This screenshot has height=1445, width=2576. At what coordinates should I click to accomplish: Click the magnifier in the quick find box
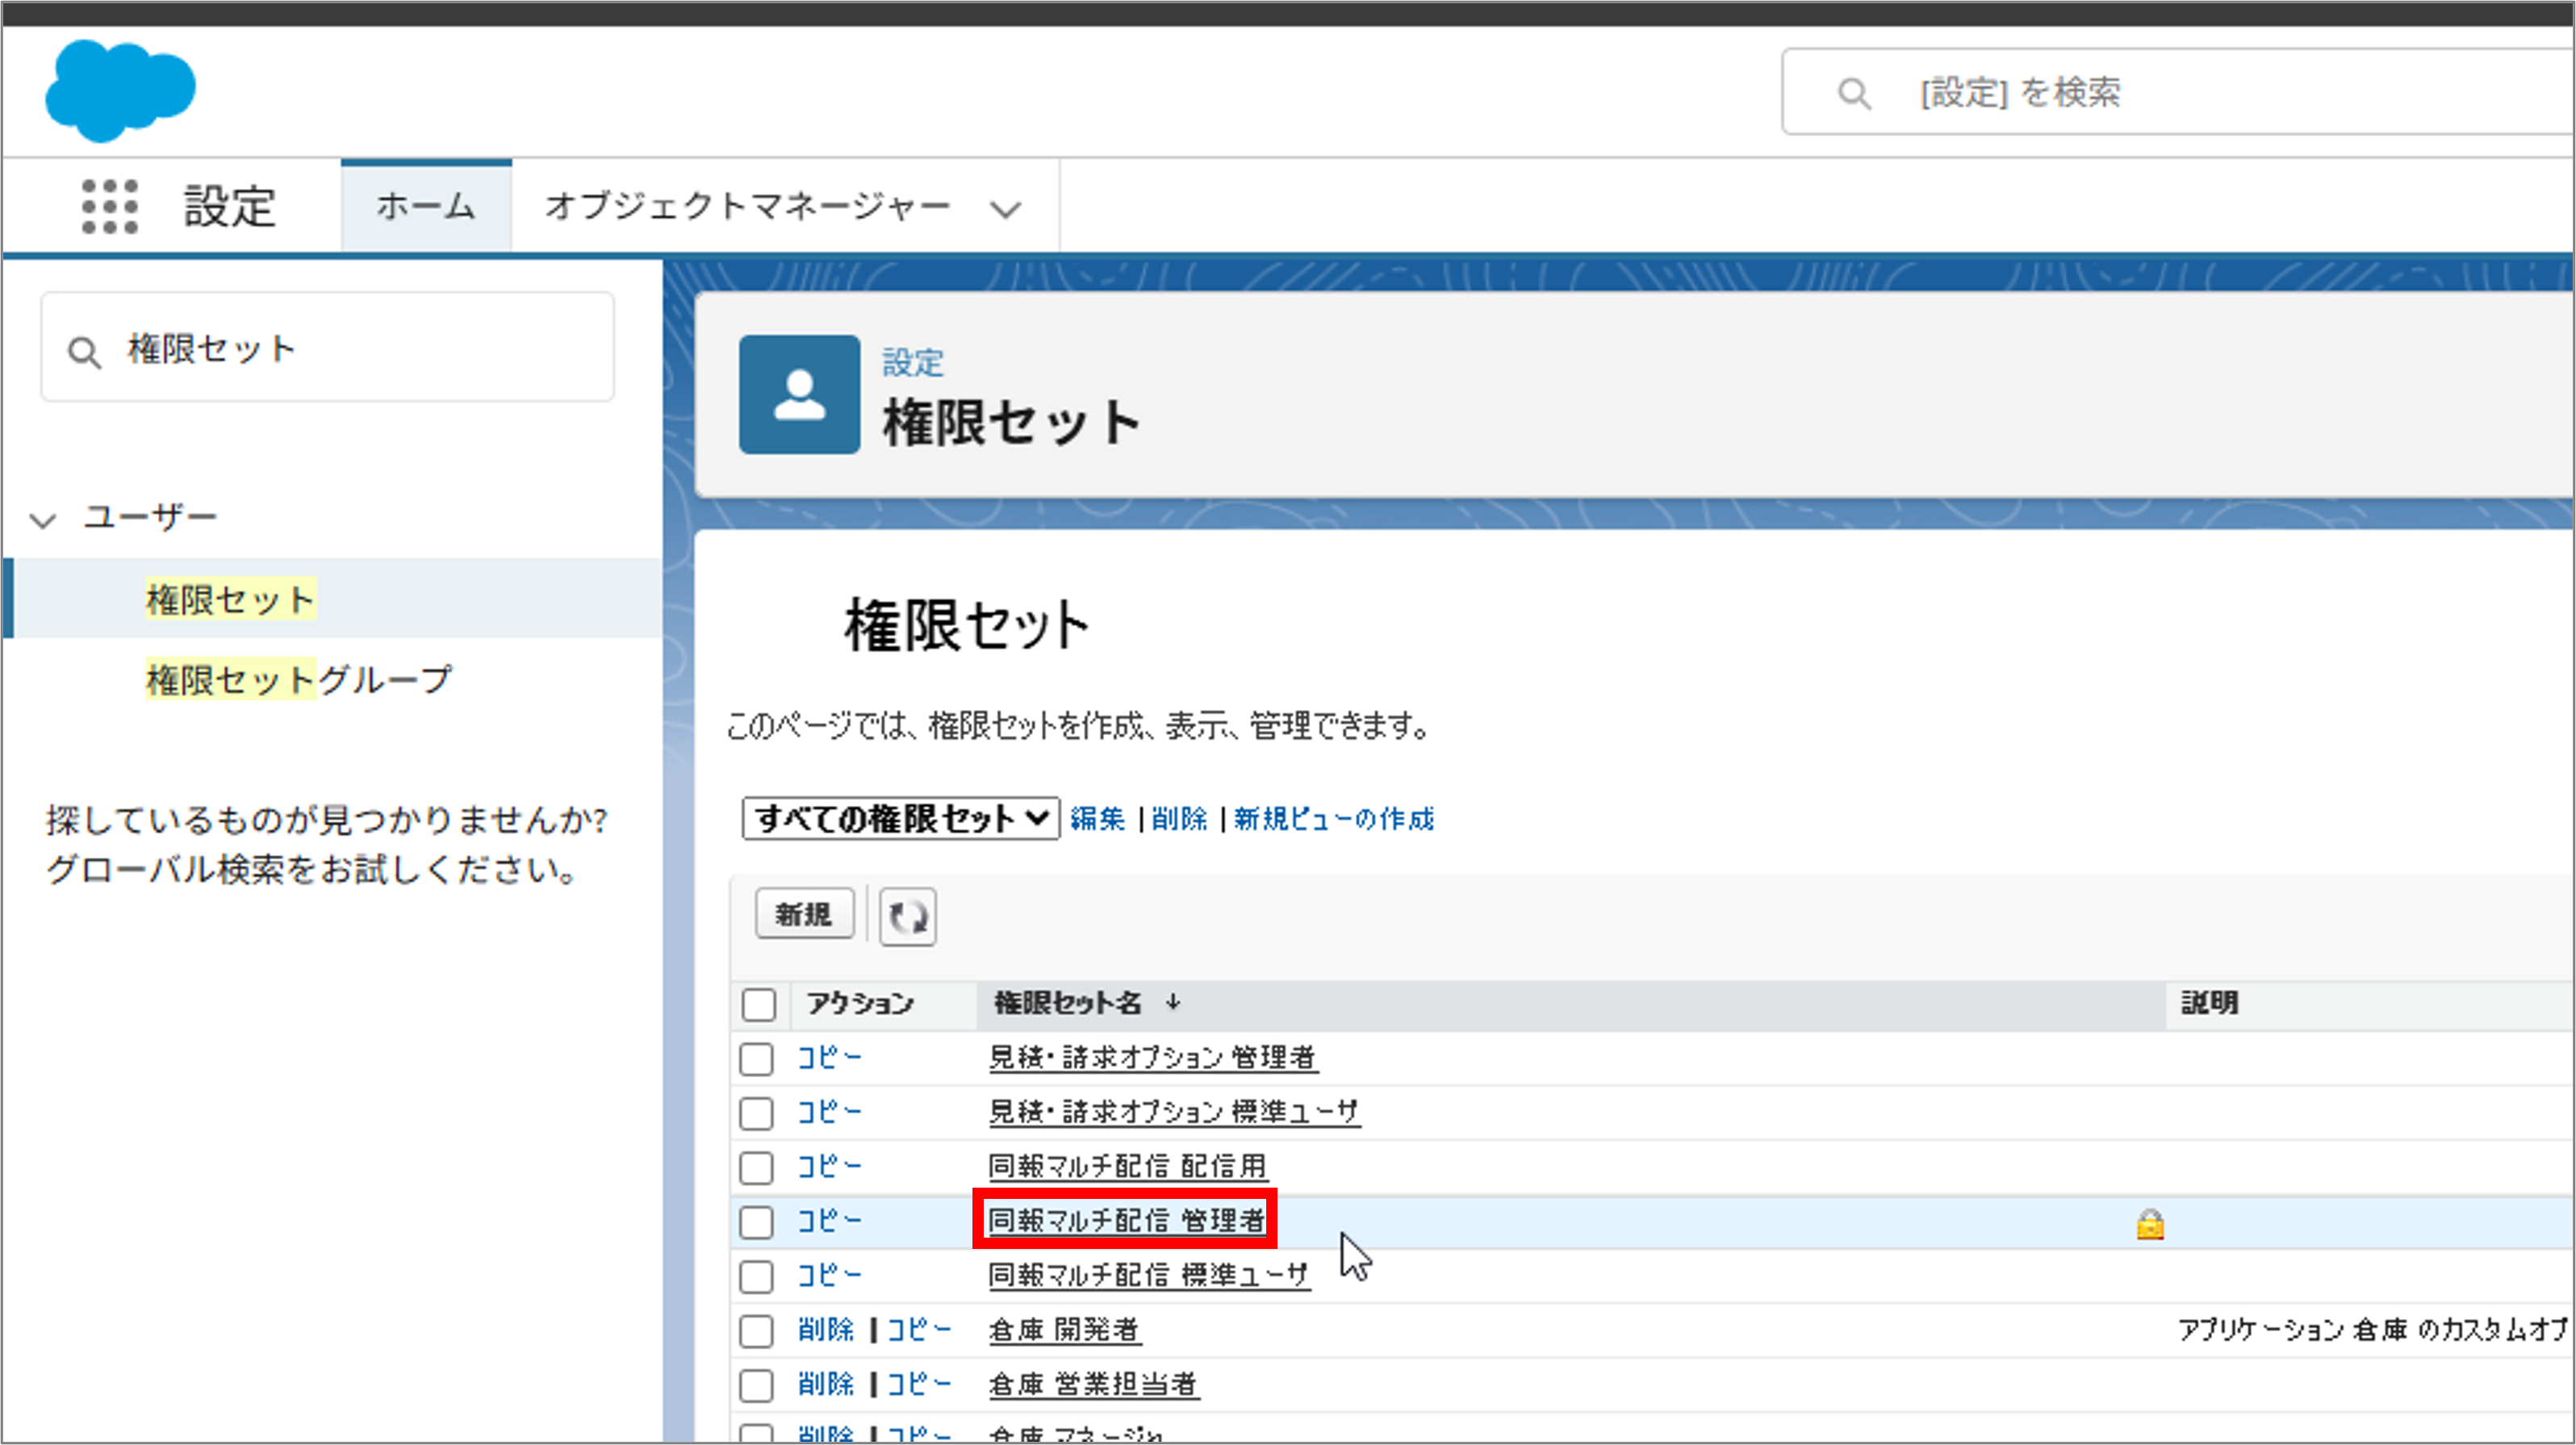(x=84, y=349)
